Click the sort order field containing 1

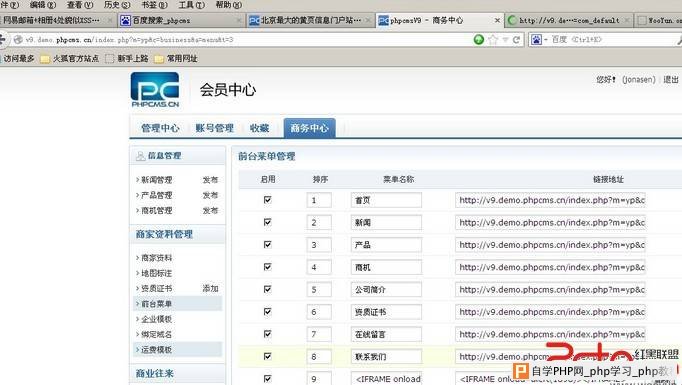pos(319,200)
